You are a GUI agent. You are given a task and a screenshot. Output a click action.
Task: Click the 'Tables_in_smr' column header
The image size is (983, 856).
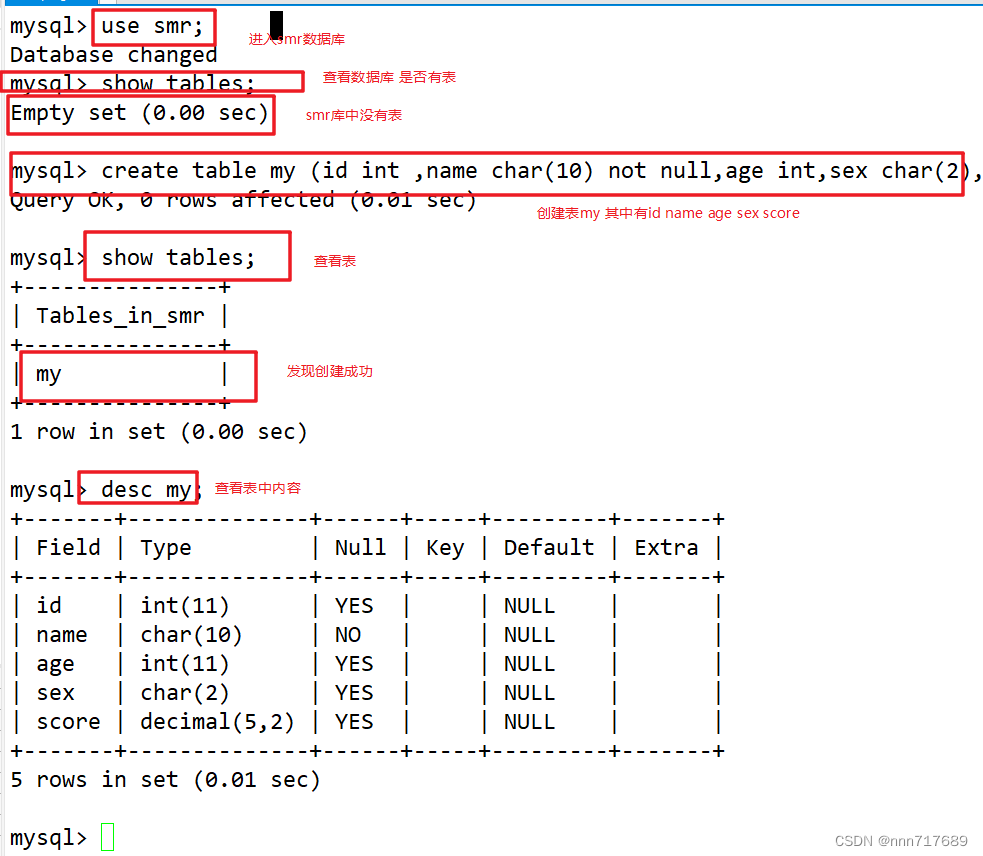[x=120, y=316]
